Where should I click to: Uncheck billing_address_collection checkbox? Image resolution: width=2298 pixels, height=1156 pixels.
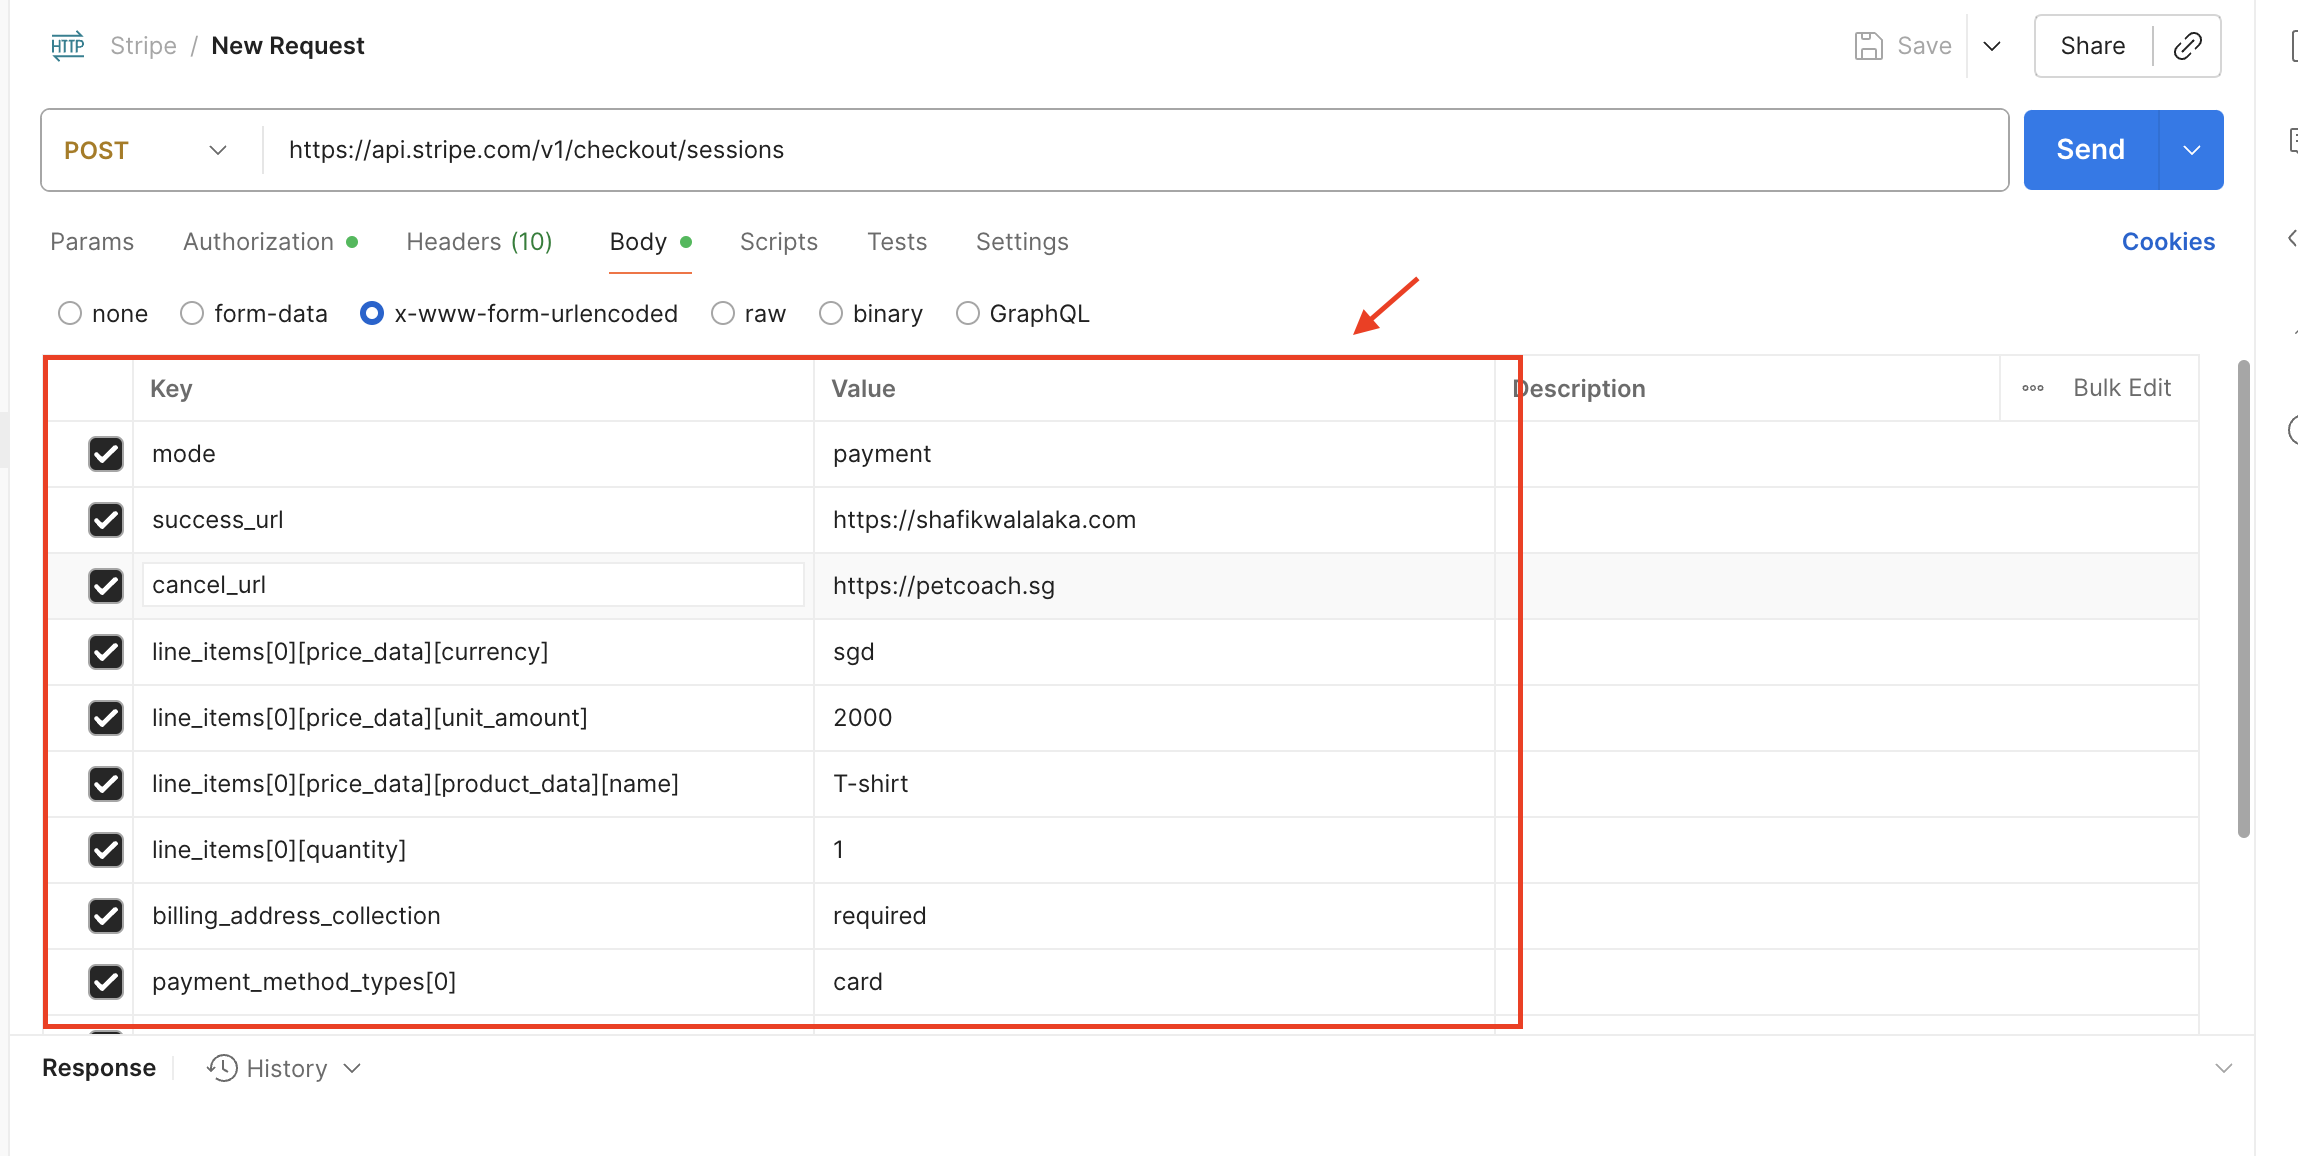point(106,916)
